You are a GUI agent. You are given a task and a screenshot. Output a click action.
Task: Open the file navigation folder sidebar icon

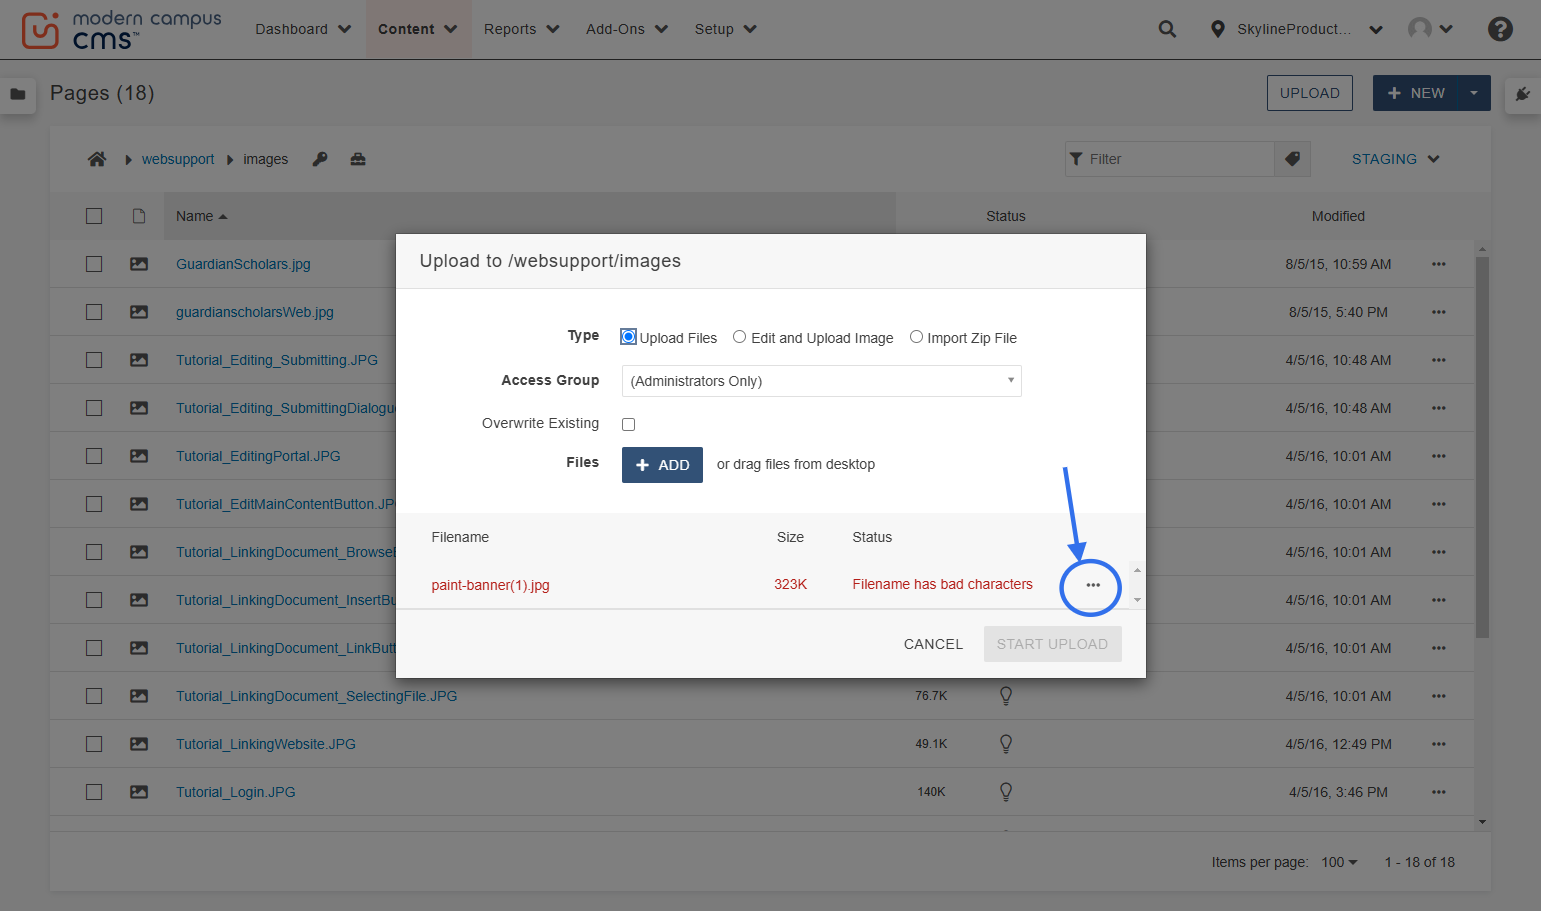tap(18, 94)
